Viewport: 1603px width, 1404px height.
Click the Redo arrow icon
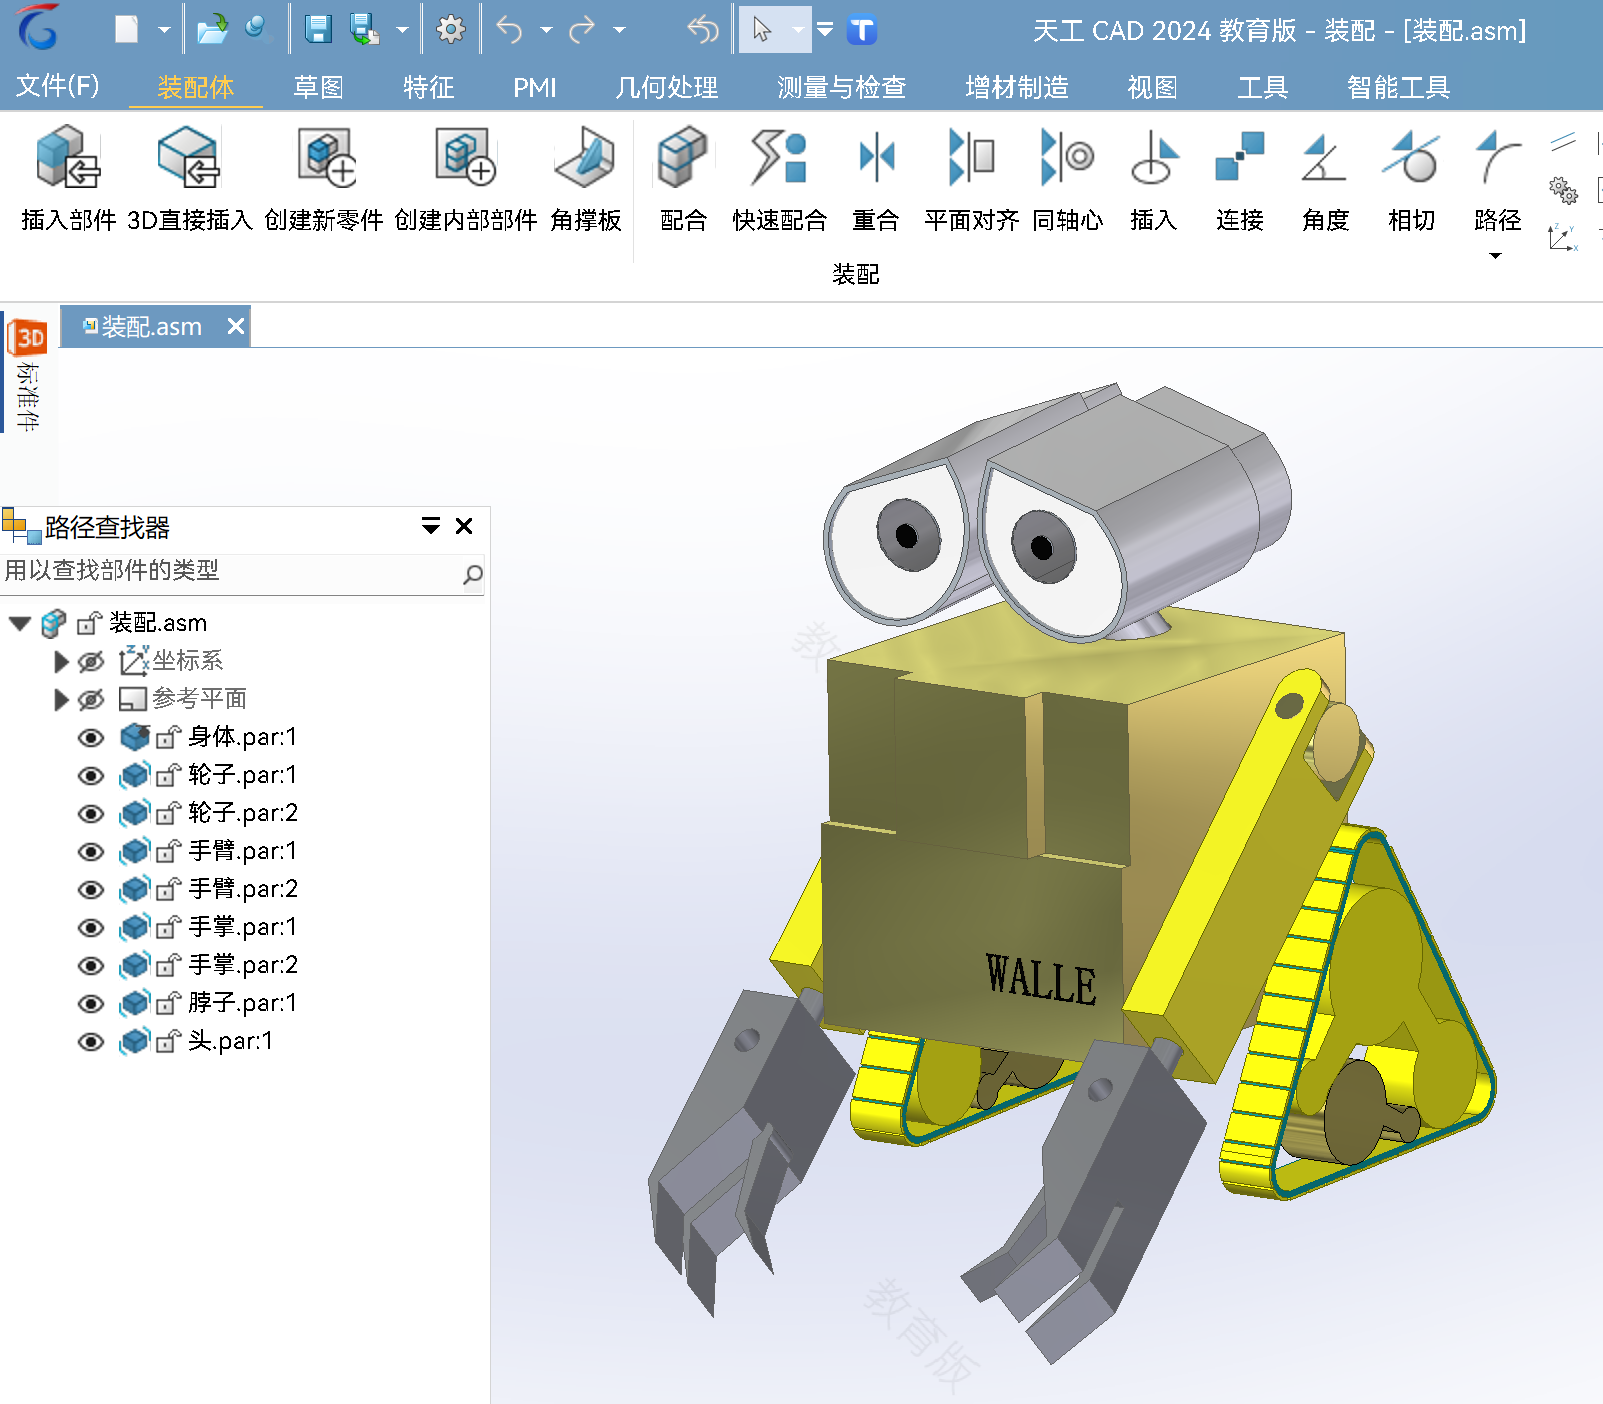click(x=582, y=30)
